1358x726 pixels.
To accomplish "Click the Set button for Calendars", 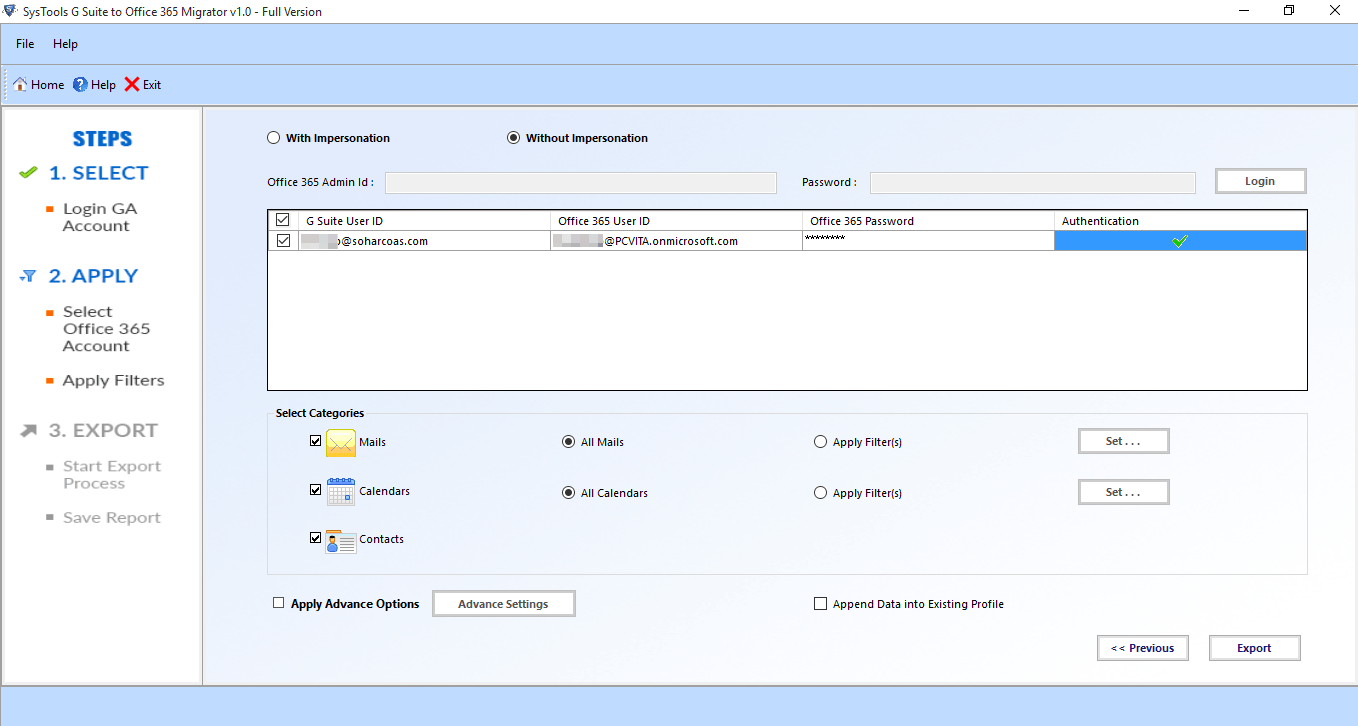I will pos(1123,492).
